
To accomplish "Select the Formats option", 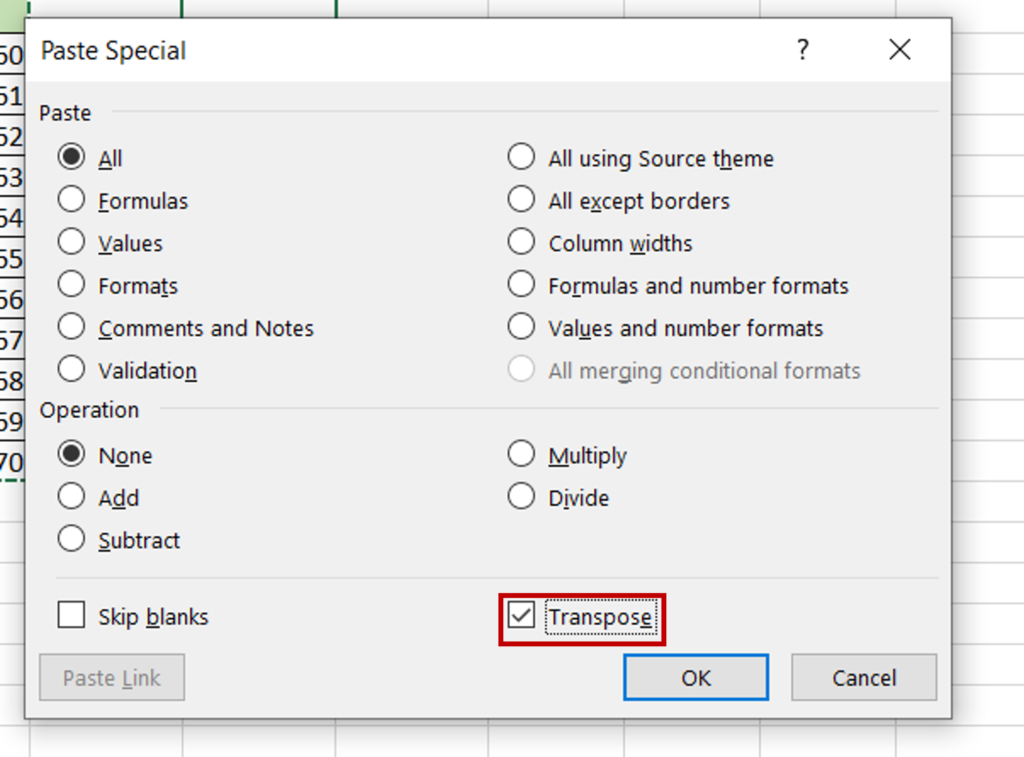I will (71, 284).
